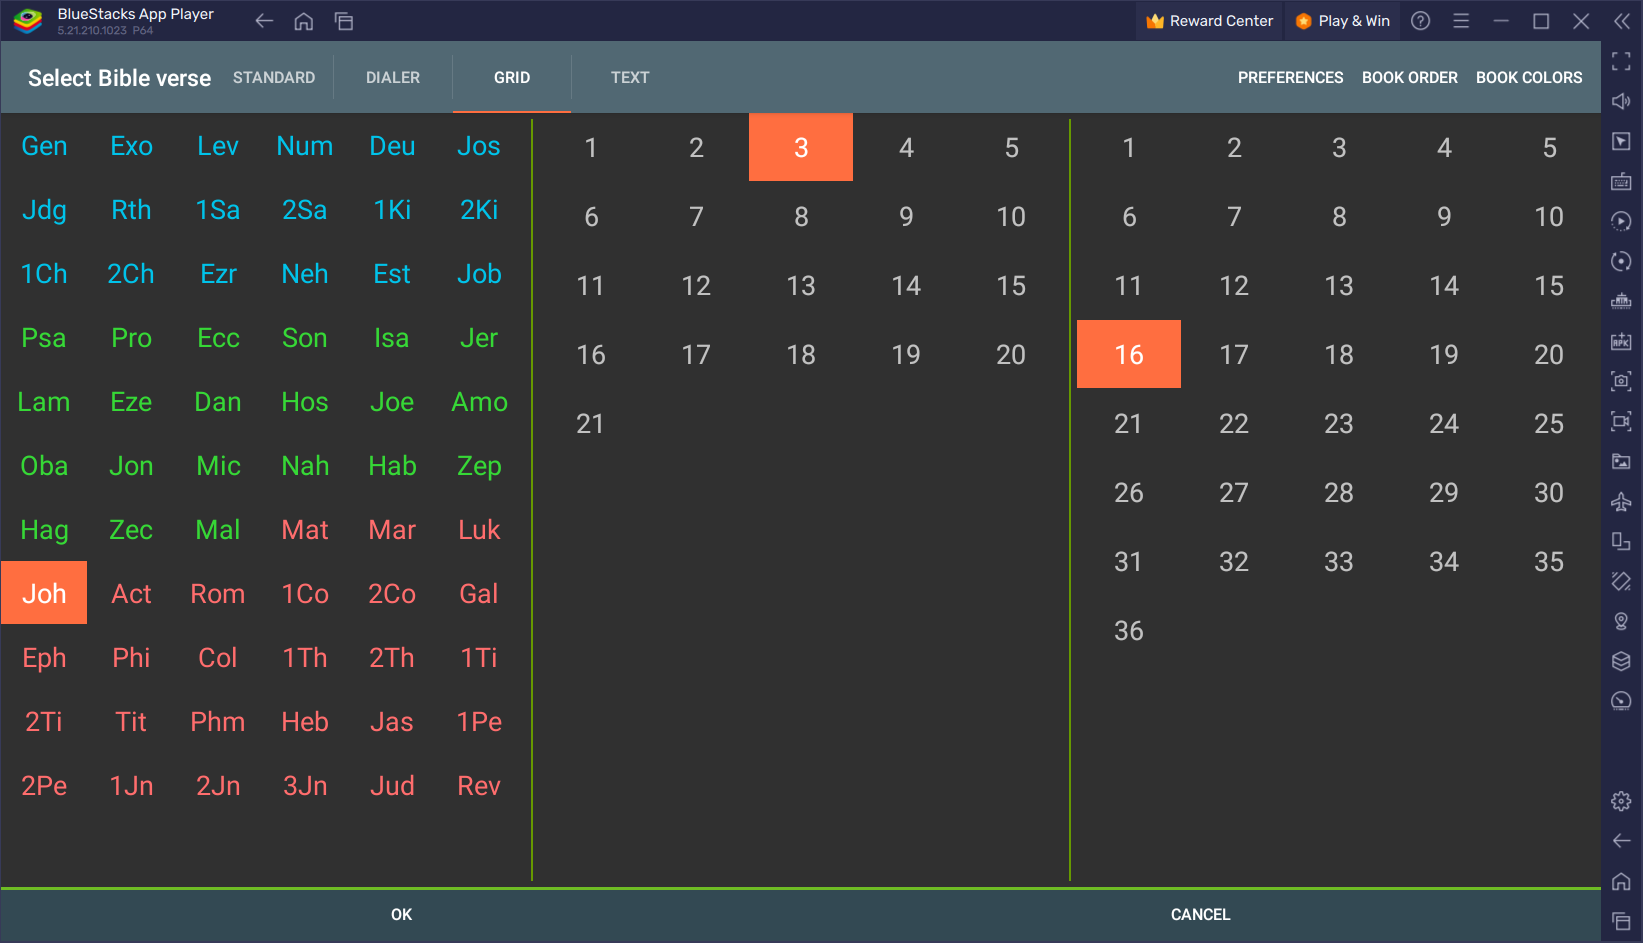This screenshot has width=1643, height=943.
Task: Toggle airplane mode icon in sidebar
Action: 1622,501
